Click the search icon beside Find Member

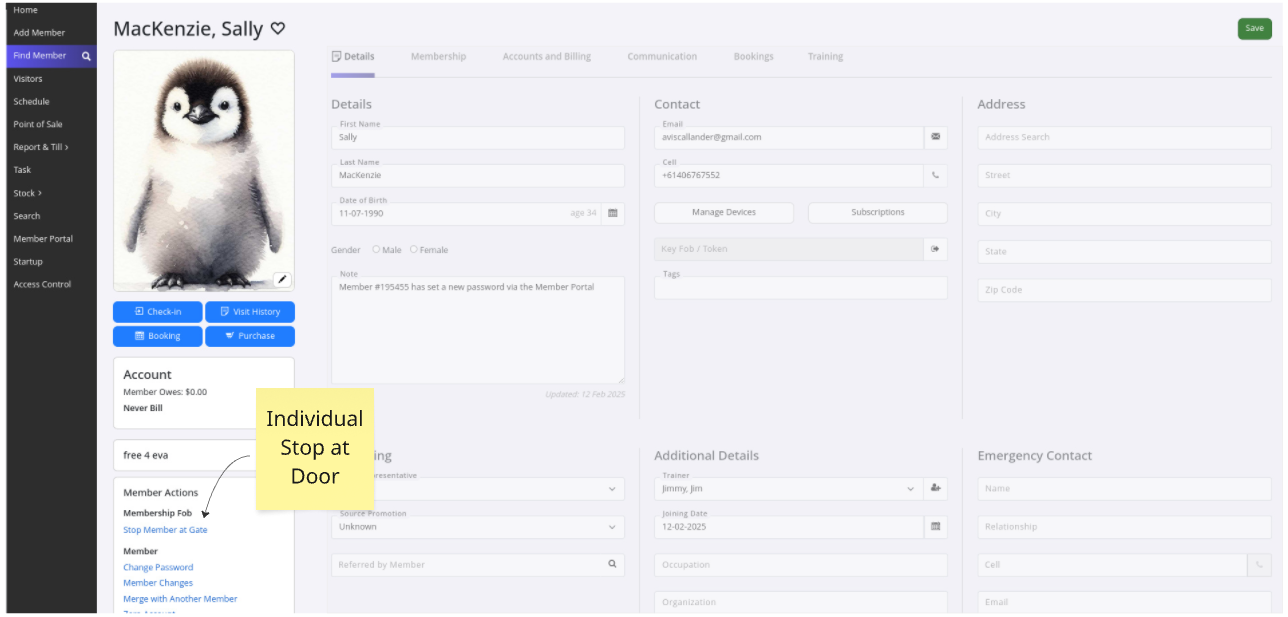pyautogui.click(x=86, y=56)
